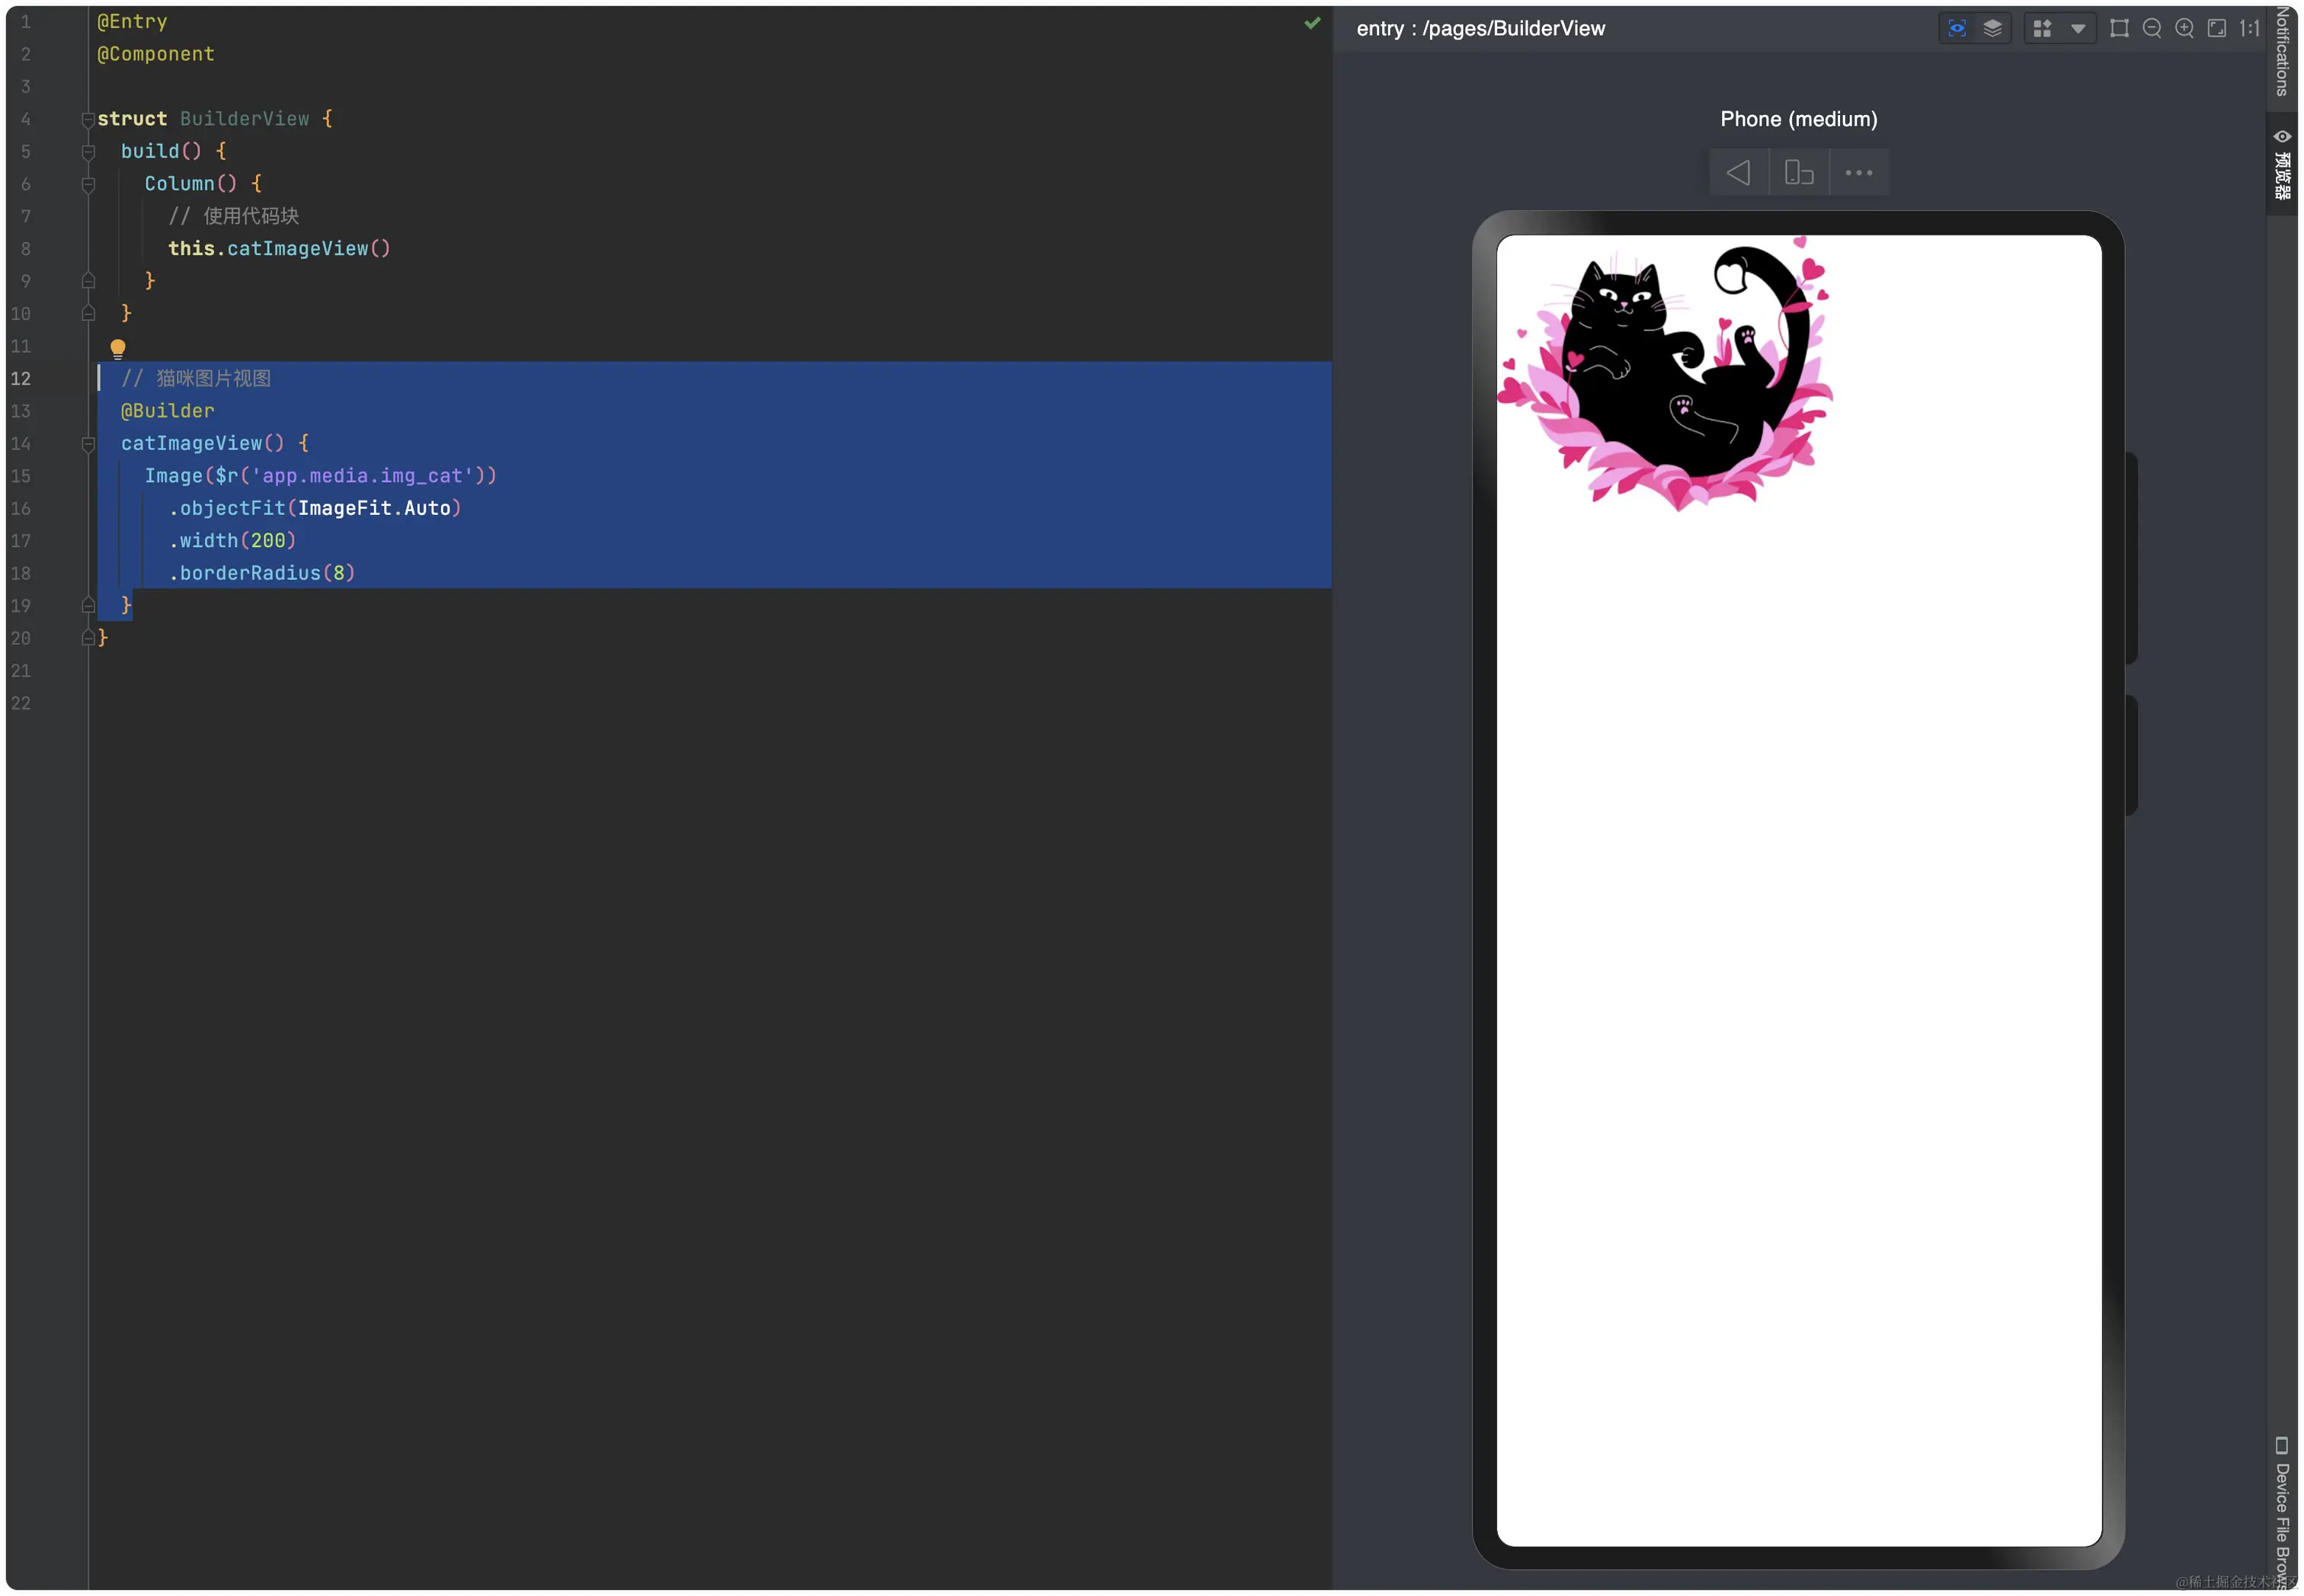Screen dimensions: 2304x1596
Task: Click the green checkmark inspection indicator
Action: point(1312,22)
